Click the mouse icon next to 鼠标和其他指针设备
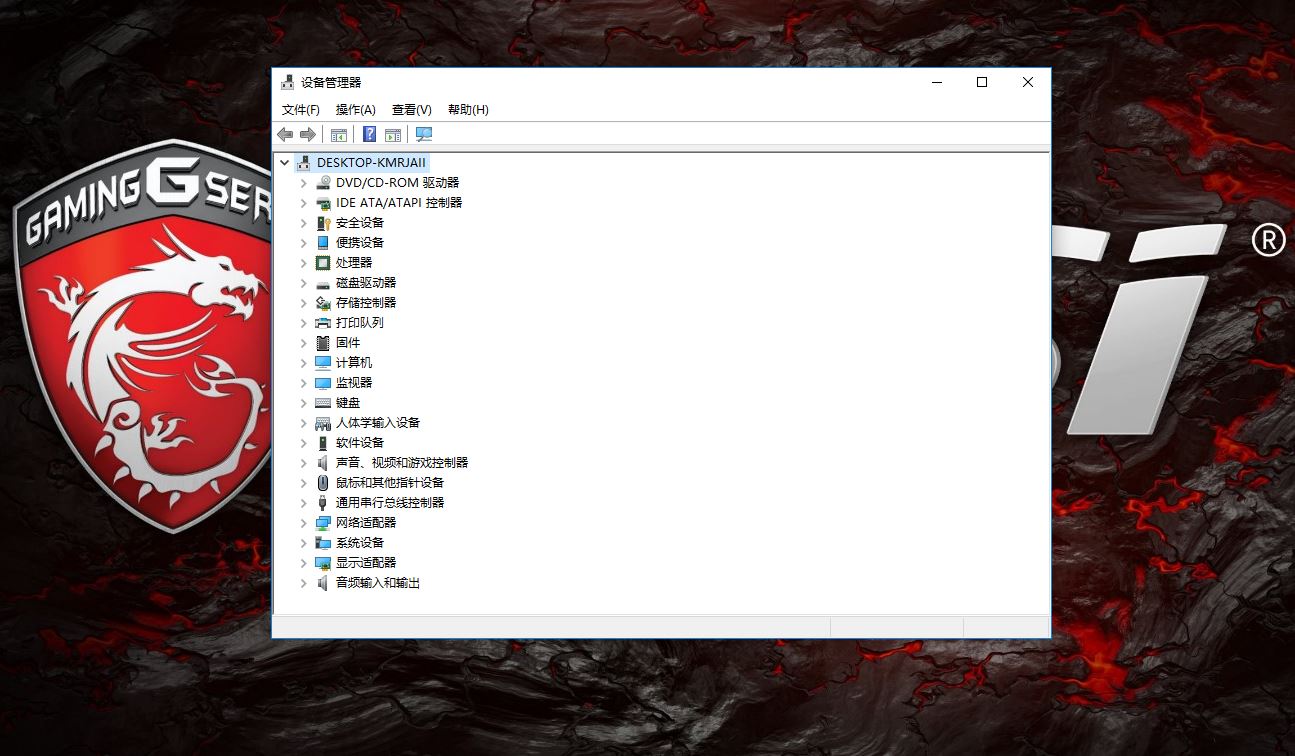The height and width of the screenshot is (756, 1295). click(x=323, y=482)
